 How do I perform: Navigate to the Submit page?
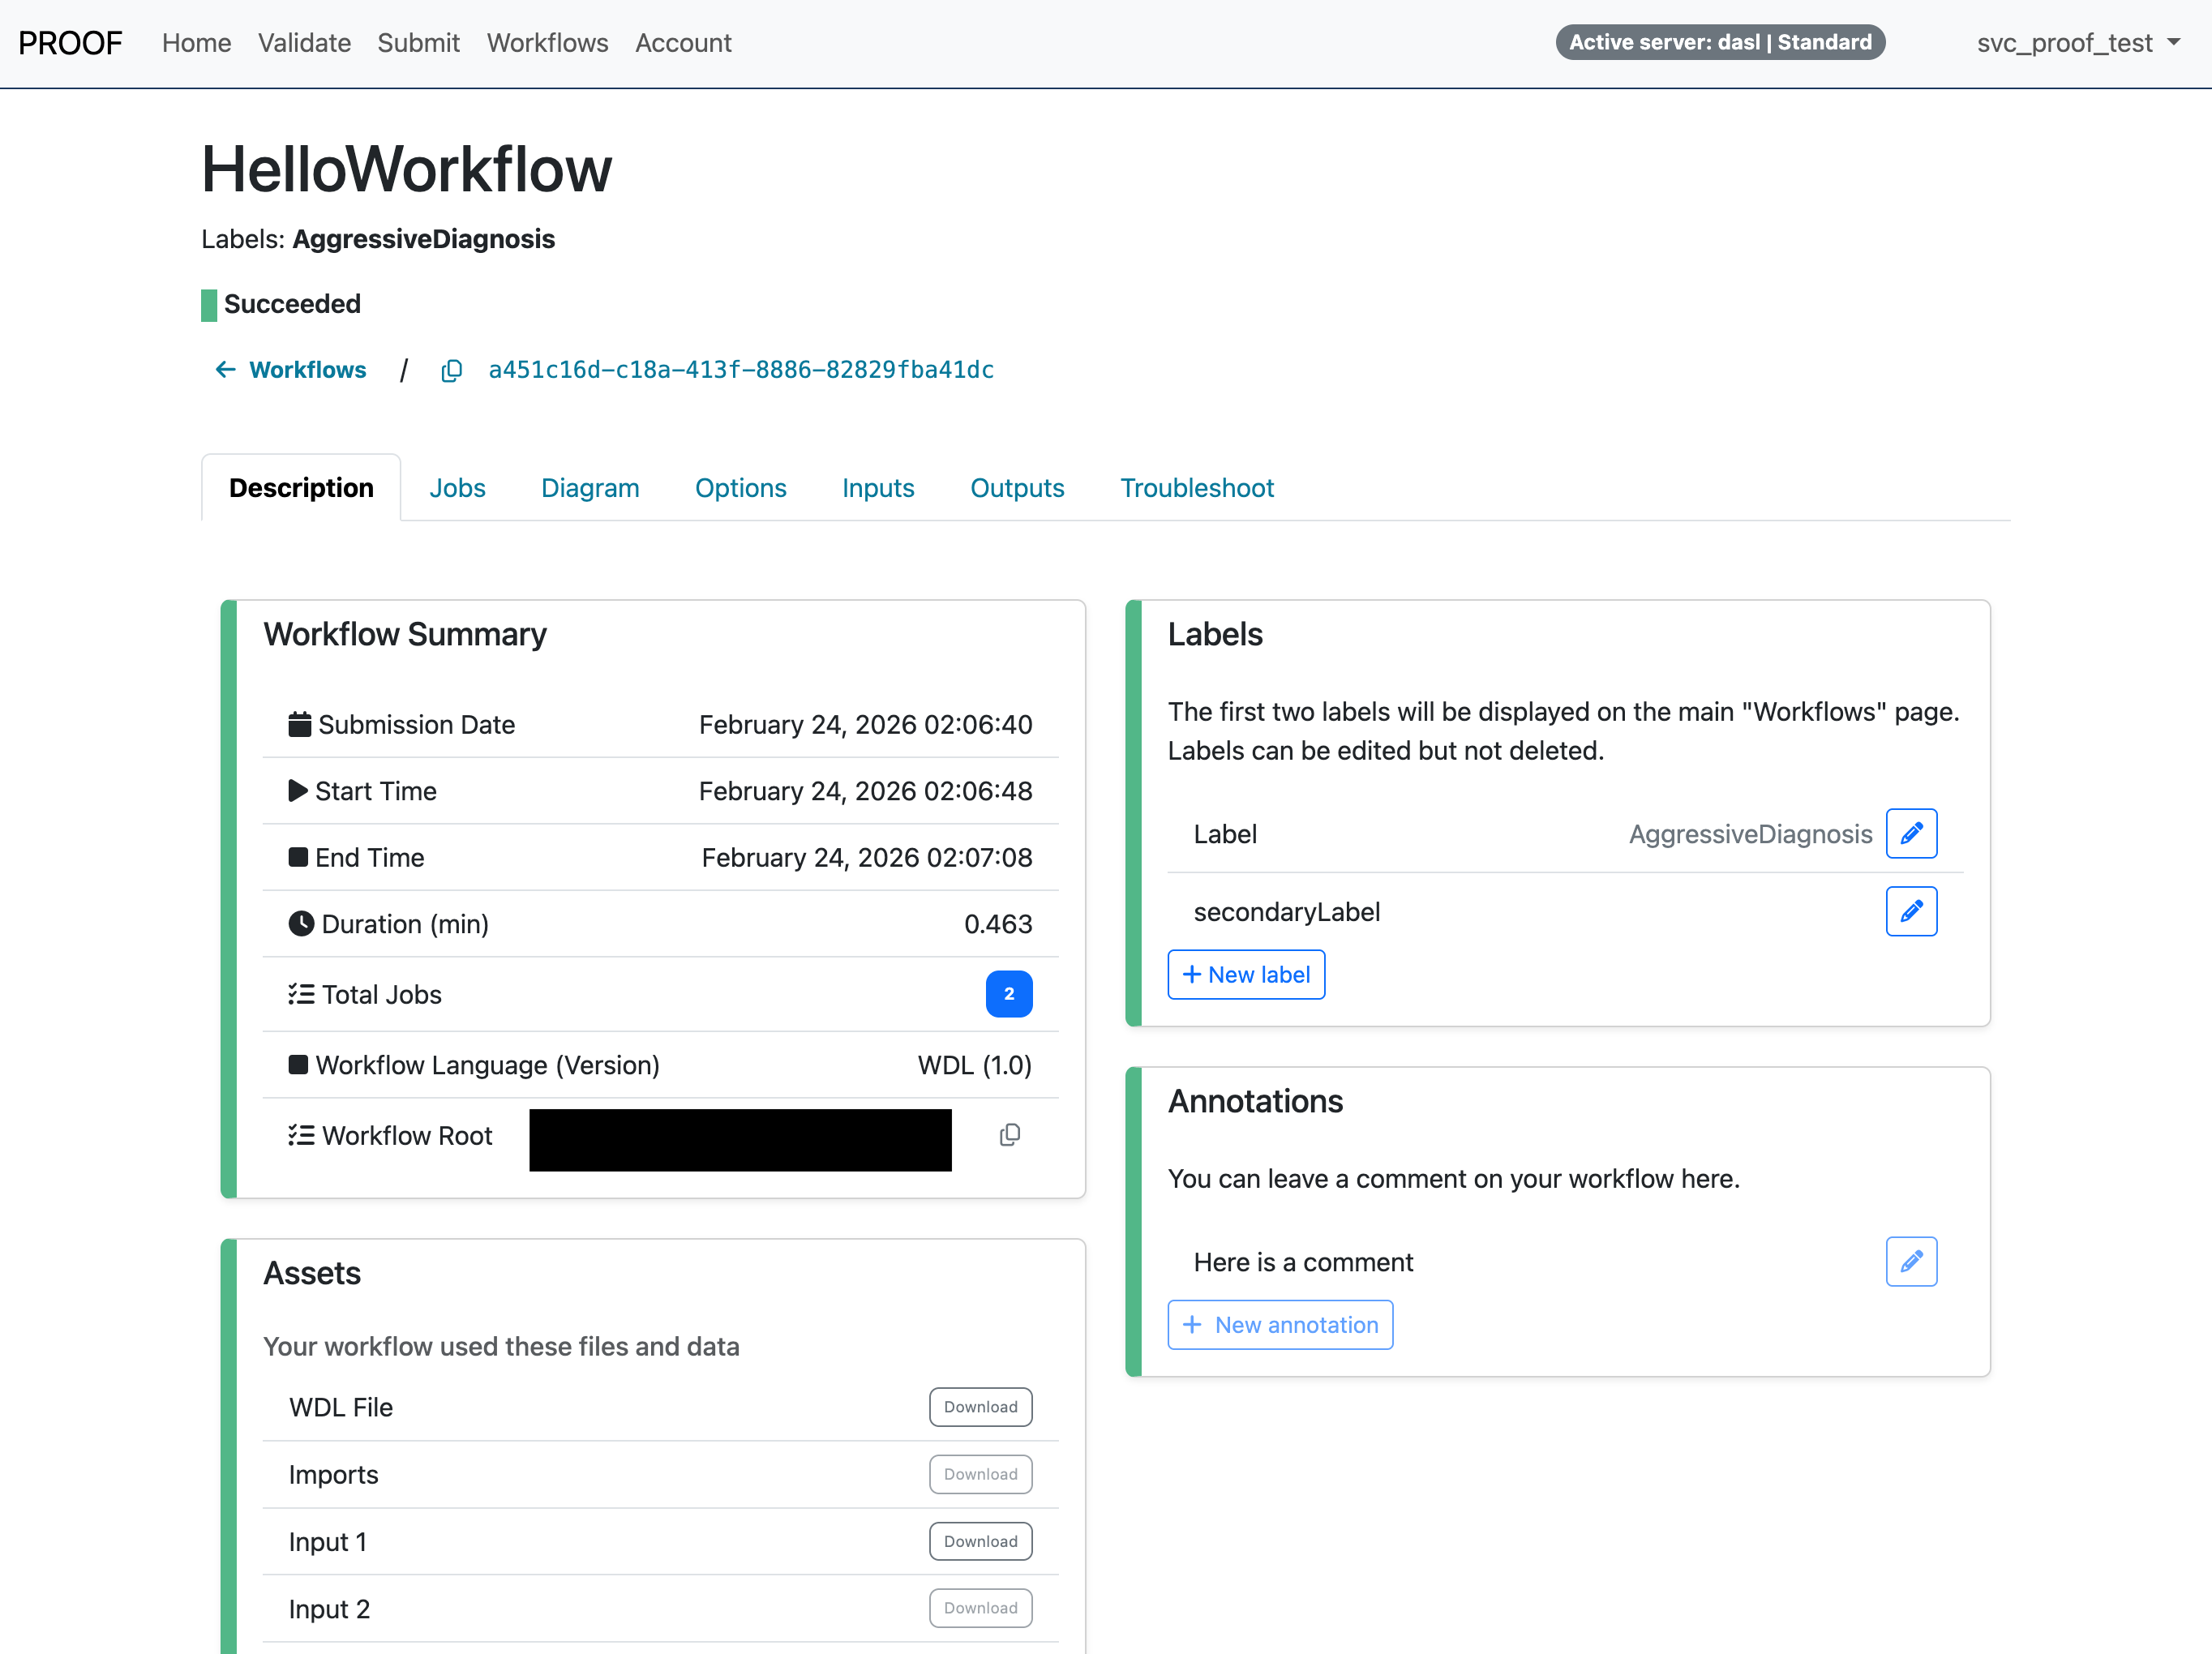coord(418,43)
